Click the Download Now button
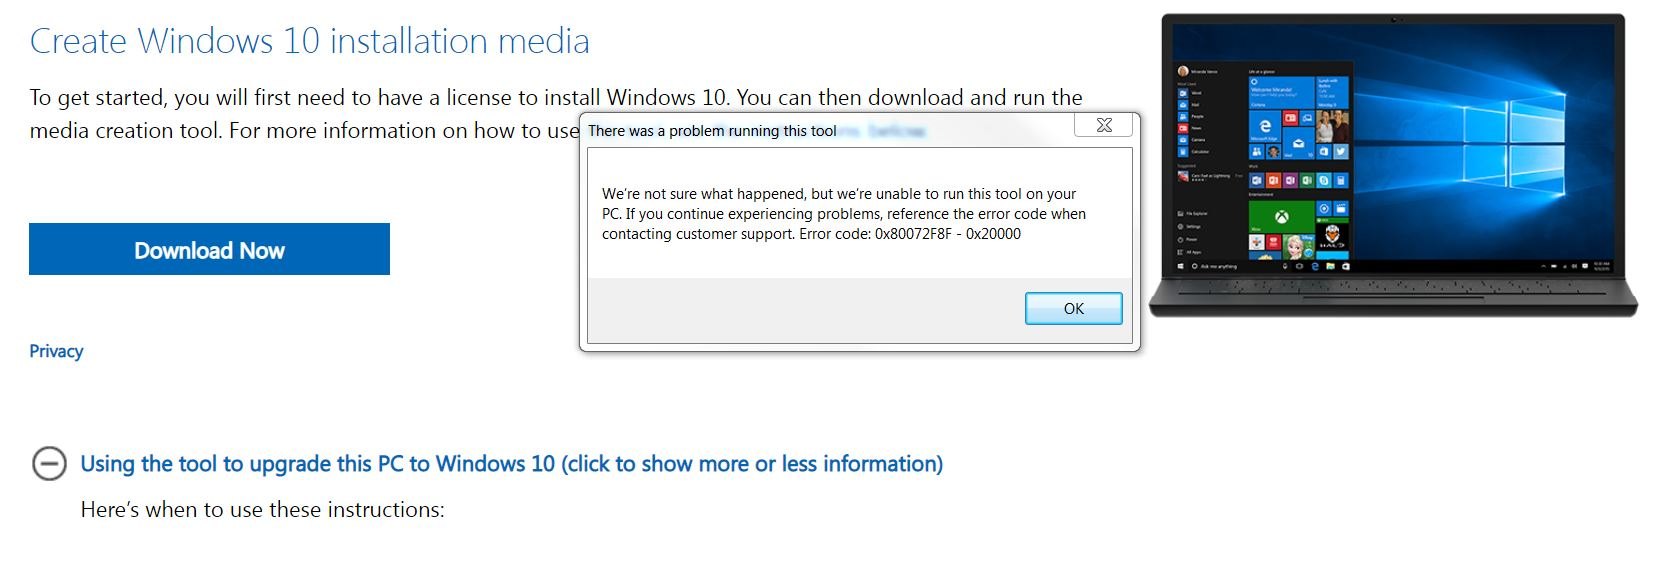Image resolution: width=1666 pixels, height=585 pixels. 209,249
